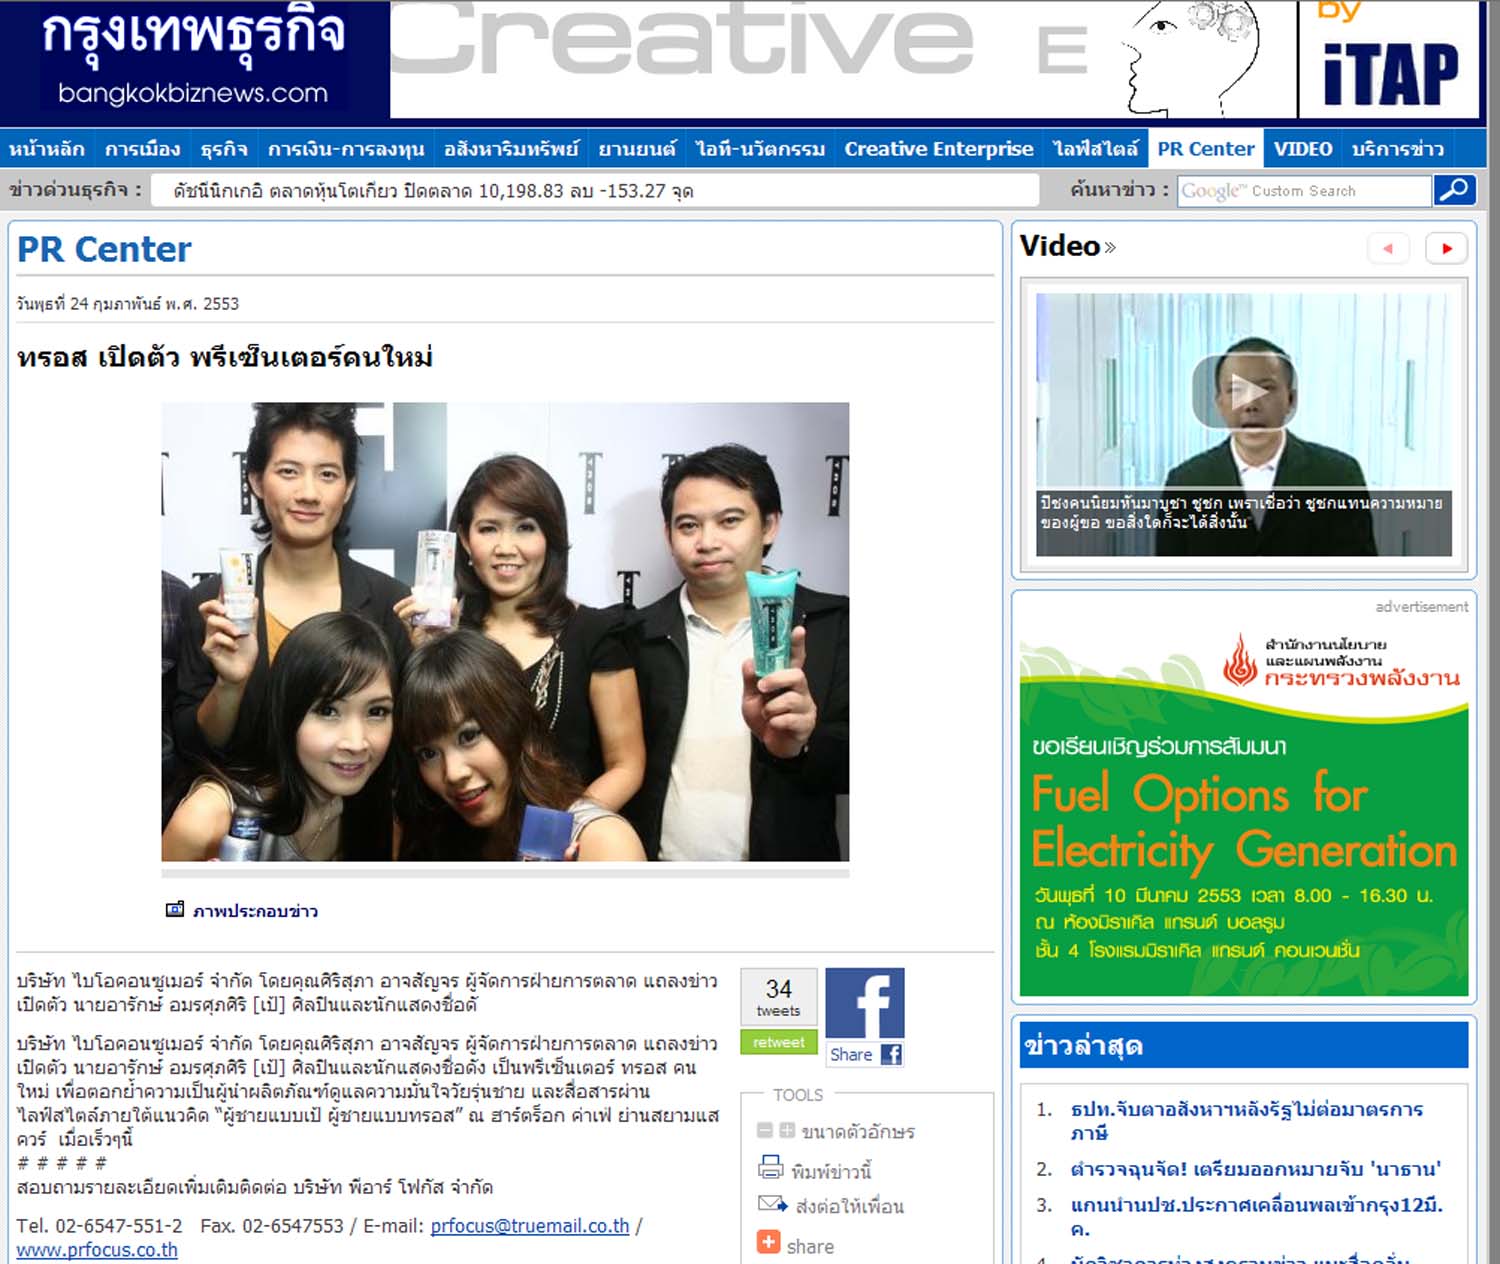Switch to the ไอที-นวัตกรรม tab
1500x1264 pixels.
pyautogui.click(x=760, y=149)
